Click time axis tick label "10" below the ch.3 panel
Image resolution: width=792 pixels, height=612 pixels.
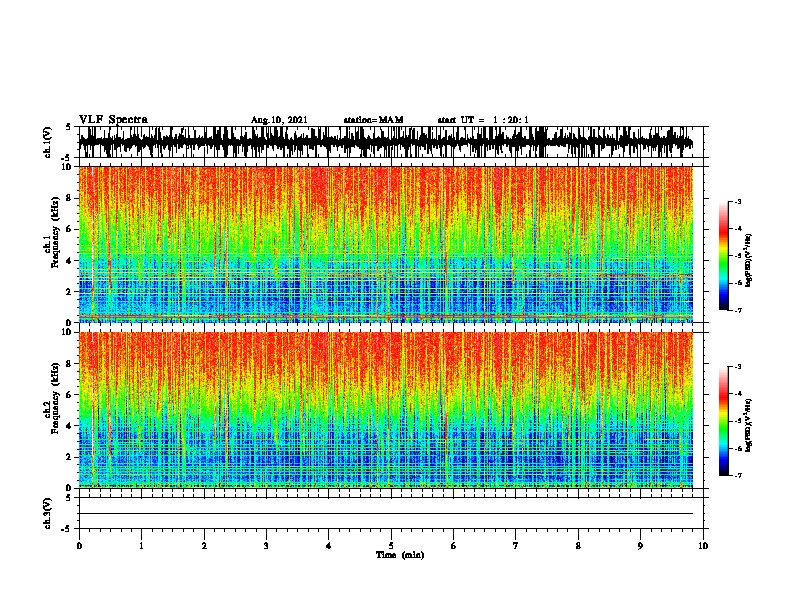[x=703, y=546]
